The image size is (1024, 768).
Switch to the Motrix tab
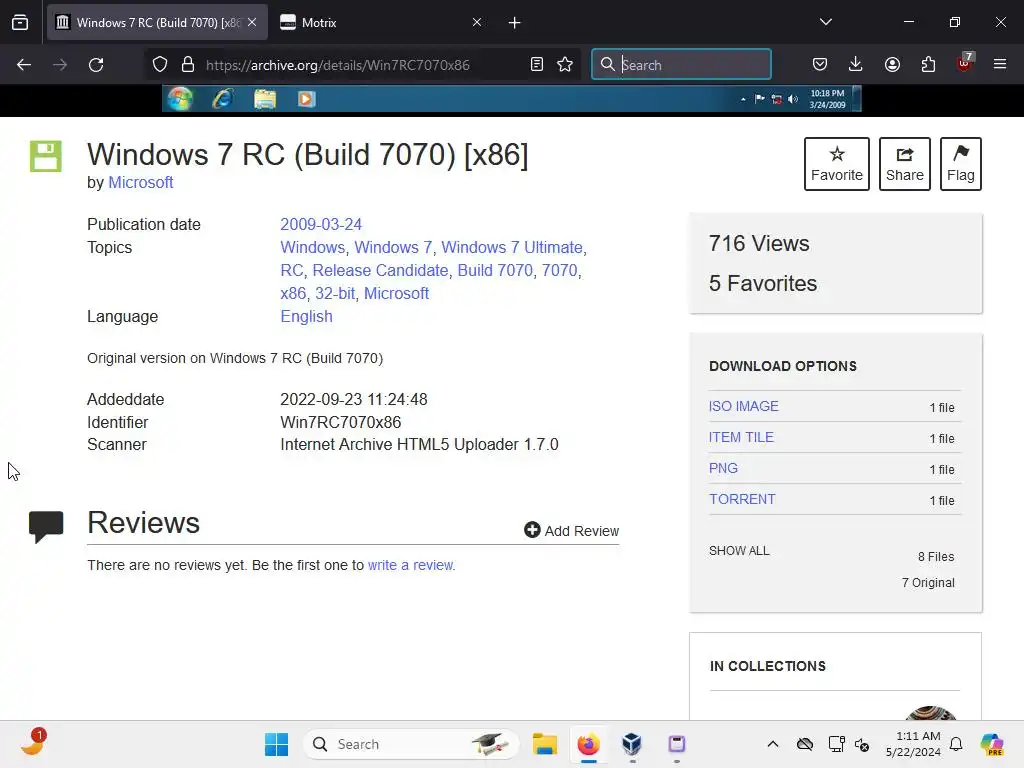pos(381,22)
